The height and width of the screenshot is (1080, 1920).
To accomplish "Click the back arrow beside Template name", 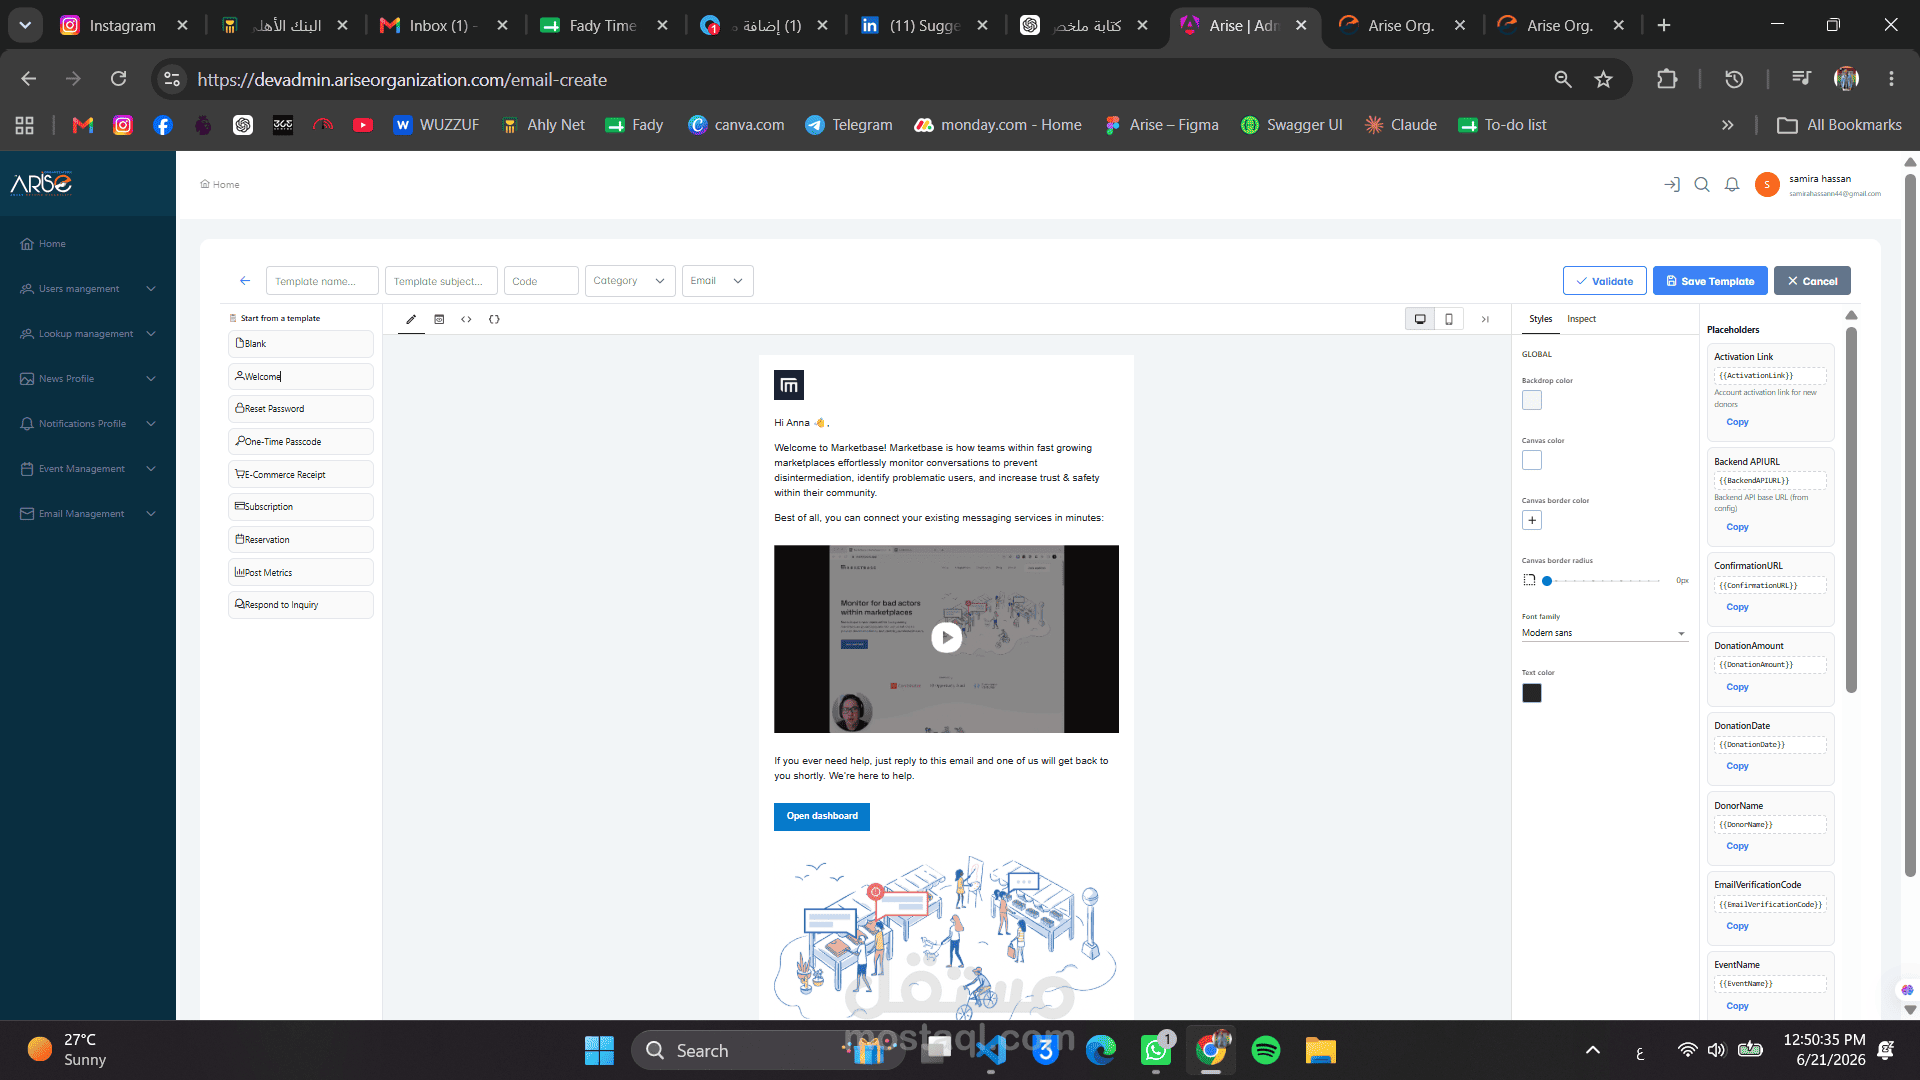I will pyautogui.click(x=245, y=281).
